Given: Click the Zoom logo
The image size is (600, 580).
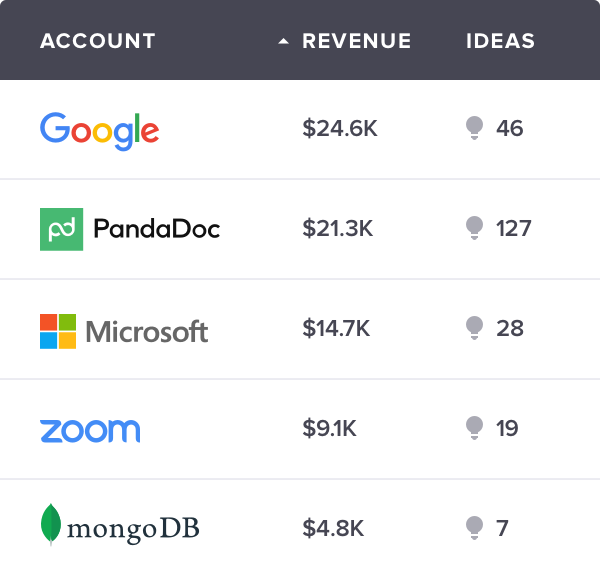Looking at the screenshot, I should (x=90, y=431).
